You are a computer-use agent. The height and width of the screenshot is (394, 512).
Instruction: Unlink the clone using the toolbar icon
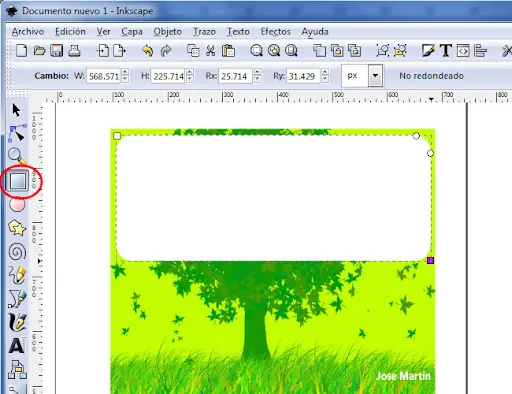(x=354, y=51)
